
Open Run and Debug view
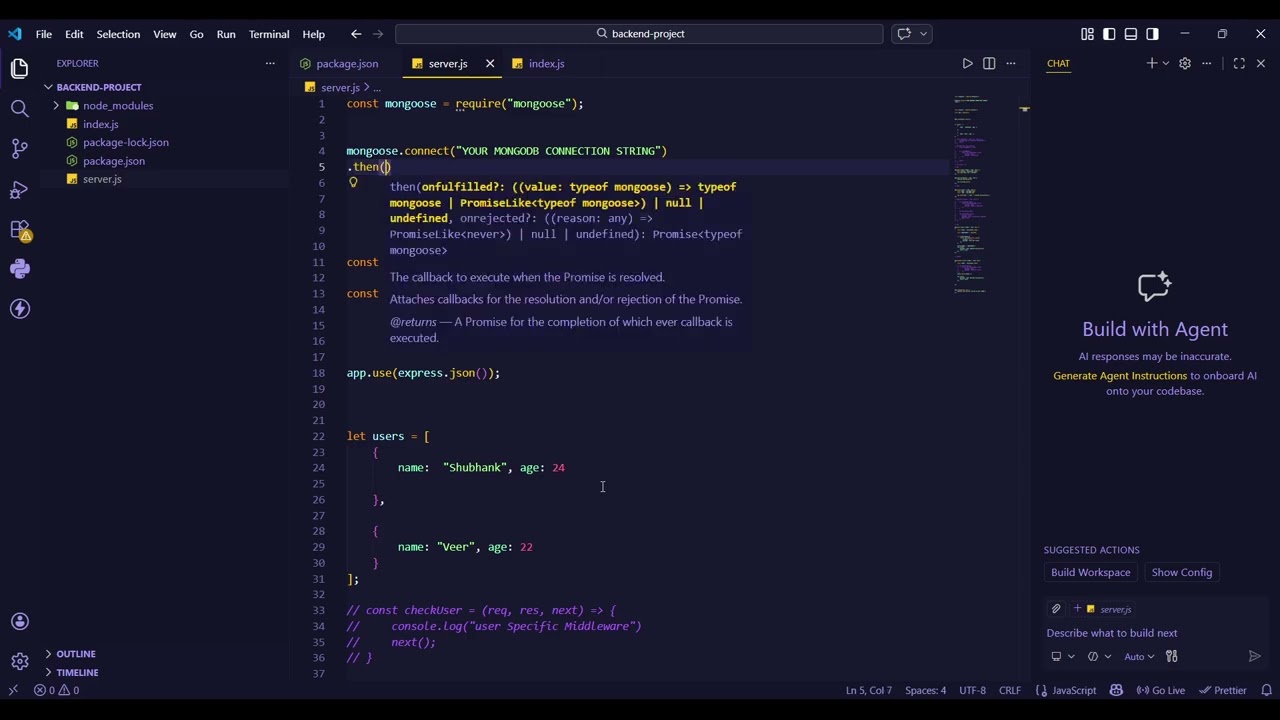coord(20,189)
